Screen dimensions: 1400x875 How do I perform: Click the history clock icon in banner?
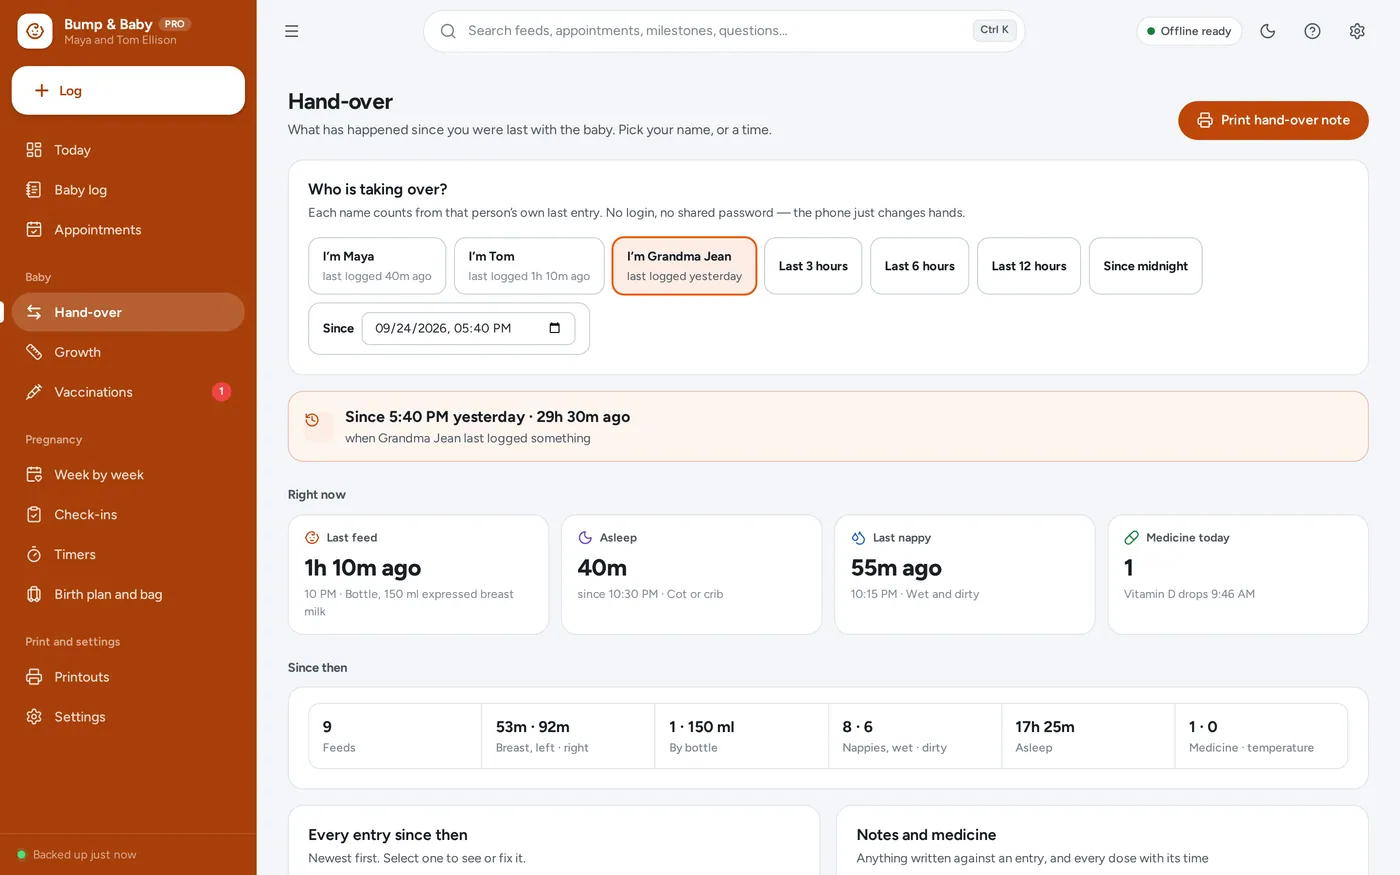pos(312,420)
